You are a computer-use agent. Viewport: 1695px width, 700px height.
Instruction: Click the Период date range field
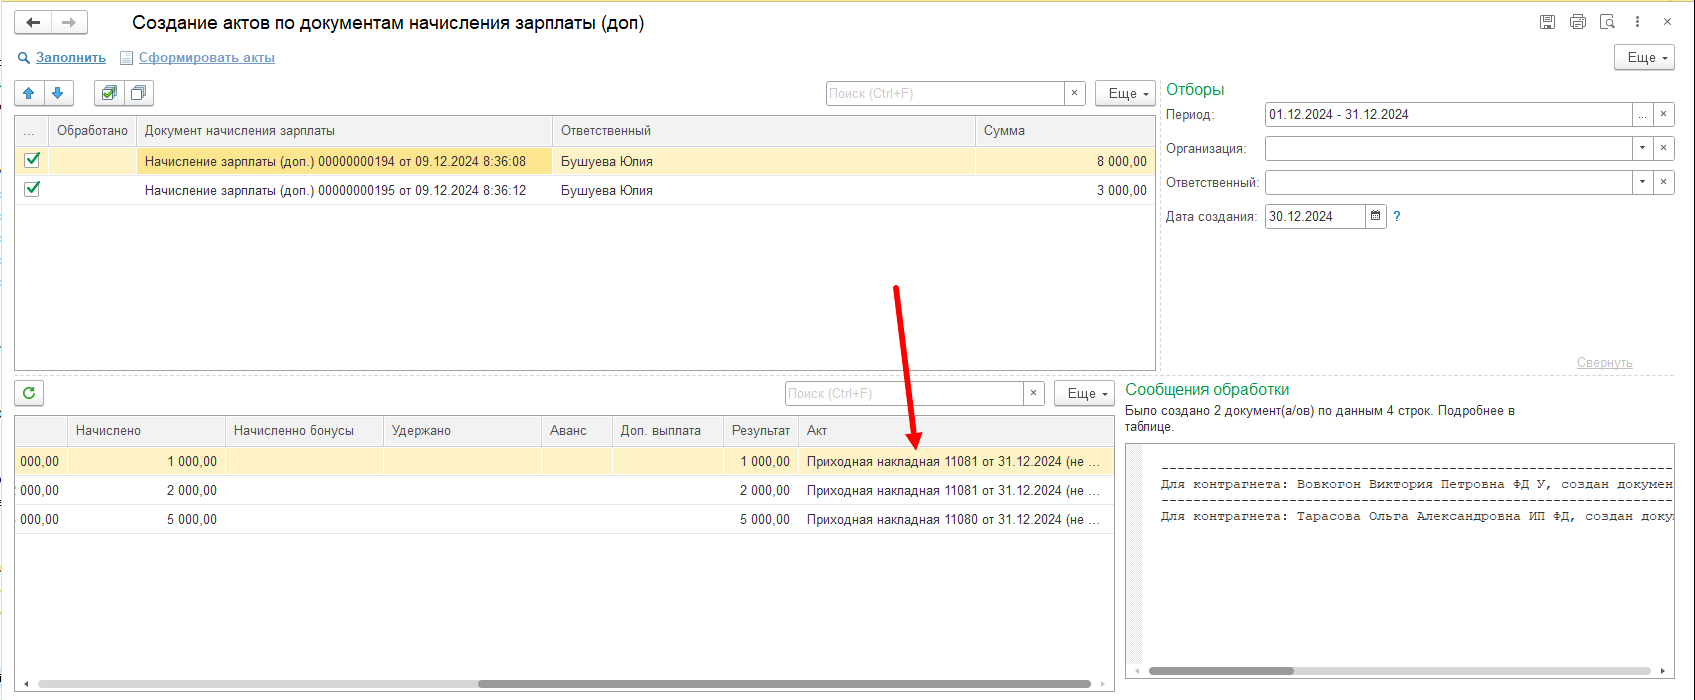click(x=1448, y=114)
